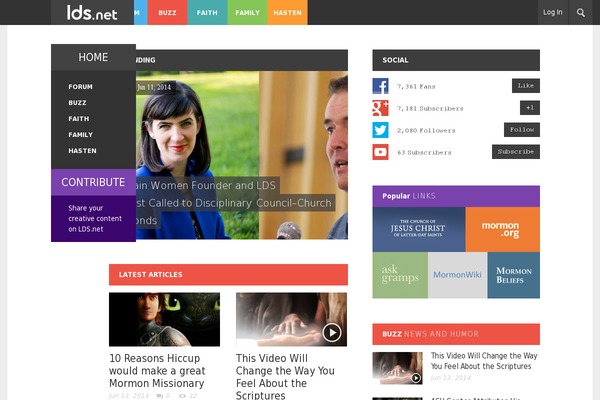Open the ask gramps tile
Image resolution: width=600 pixels, height=400 pixels.
[x=400, y=275]
